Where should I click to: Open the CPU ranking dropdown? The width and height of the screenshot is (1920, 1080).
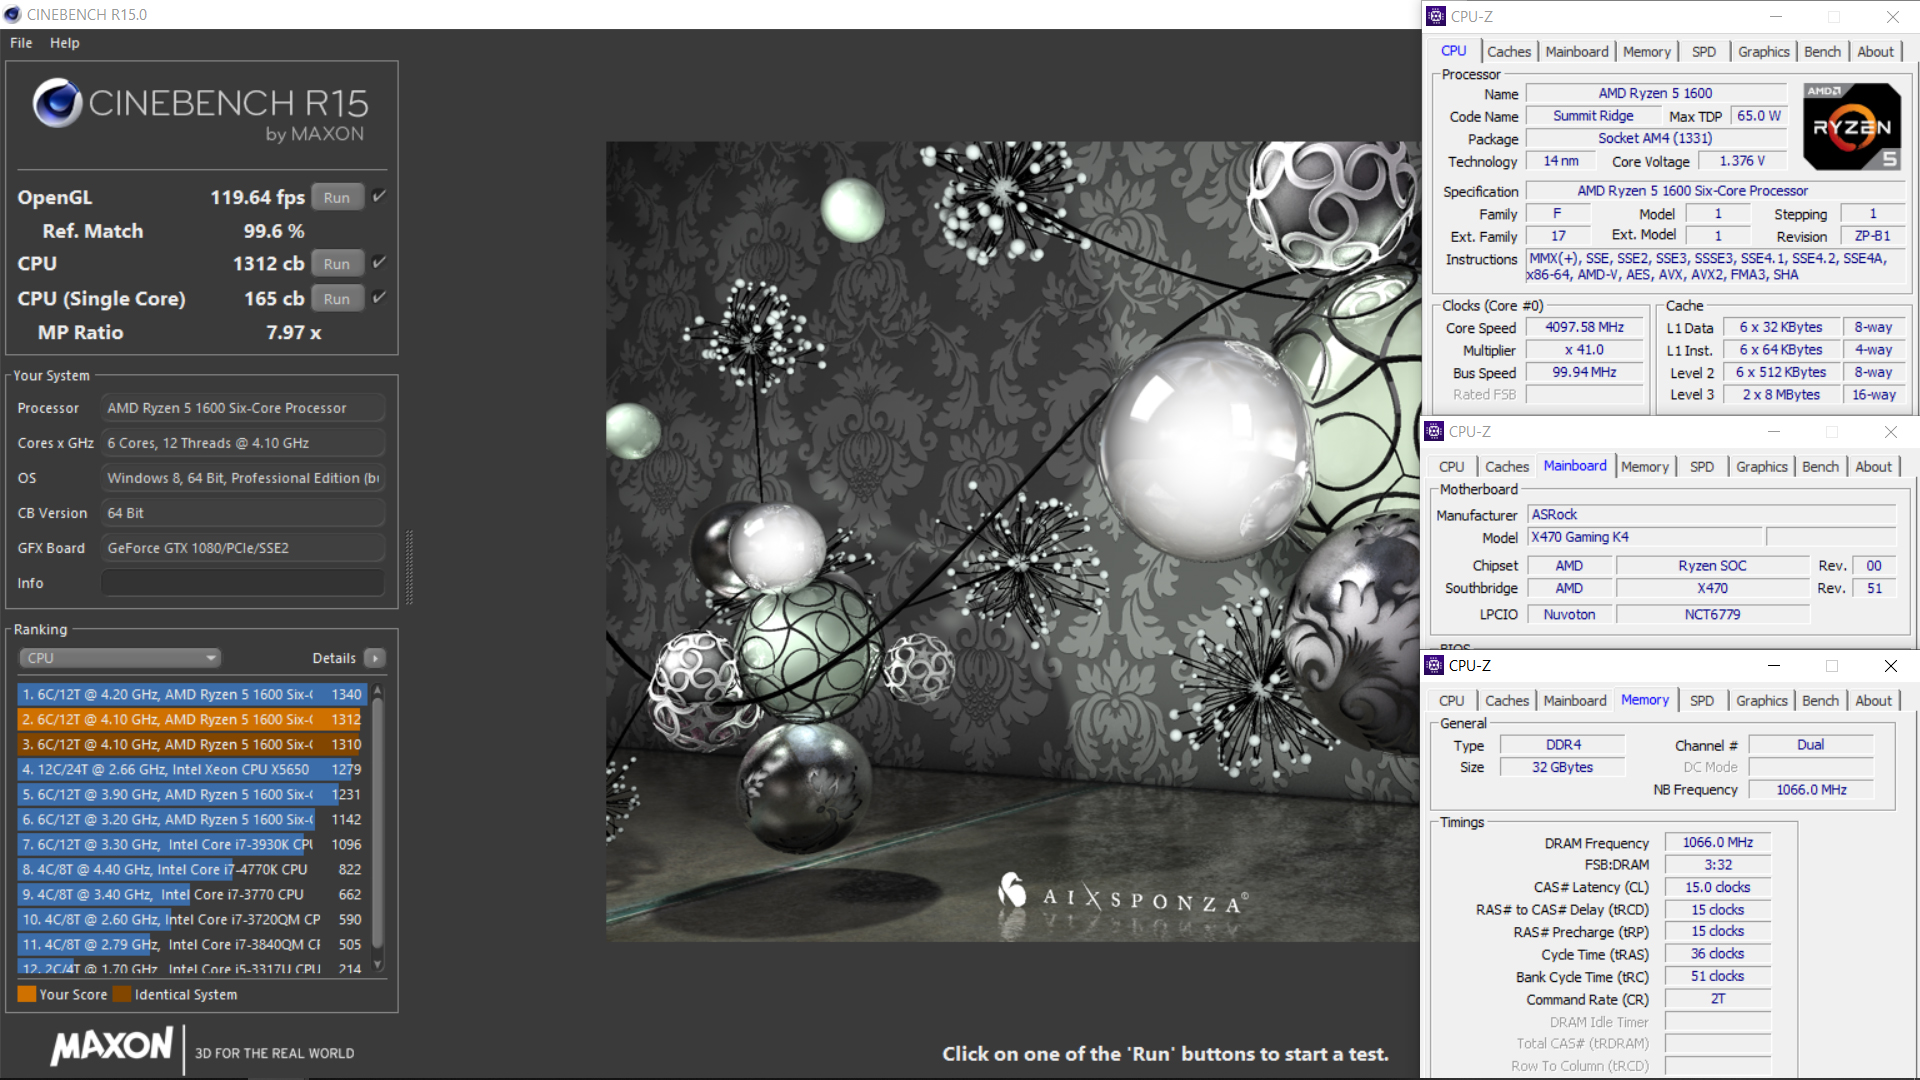click(x=120, y=658)
